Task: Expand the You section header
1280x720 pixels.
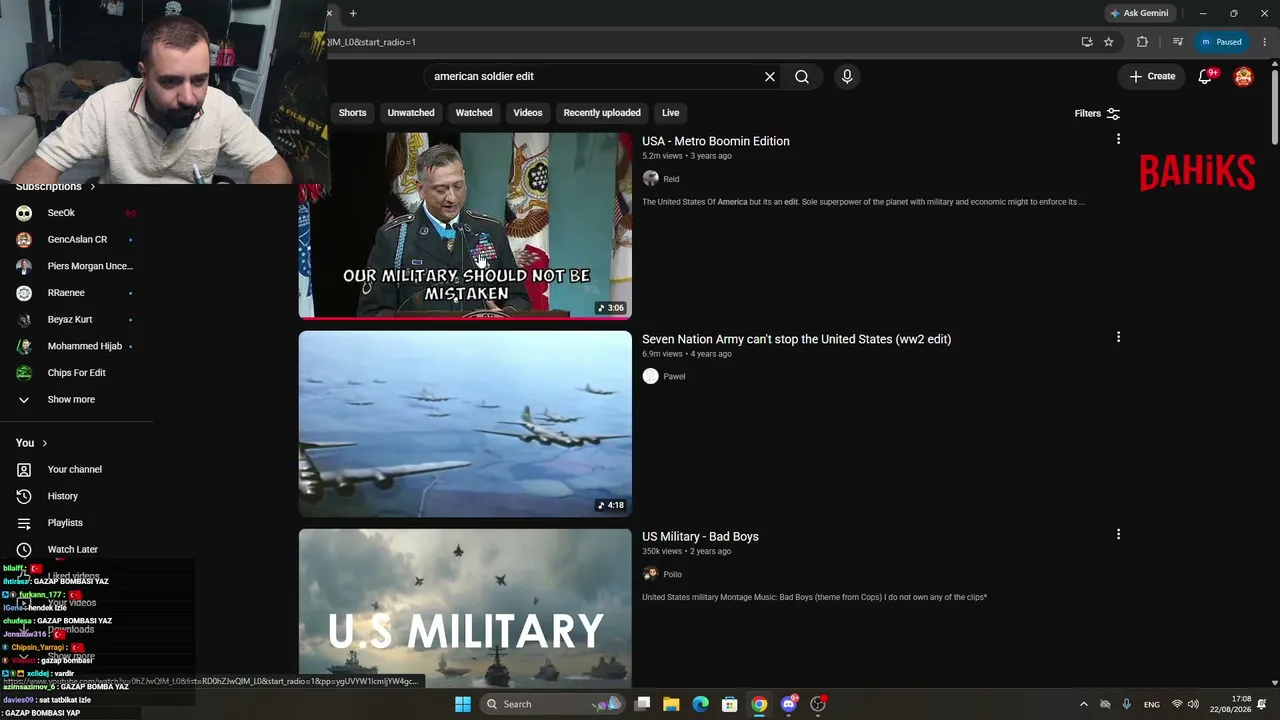Action: (31, 443)
